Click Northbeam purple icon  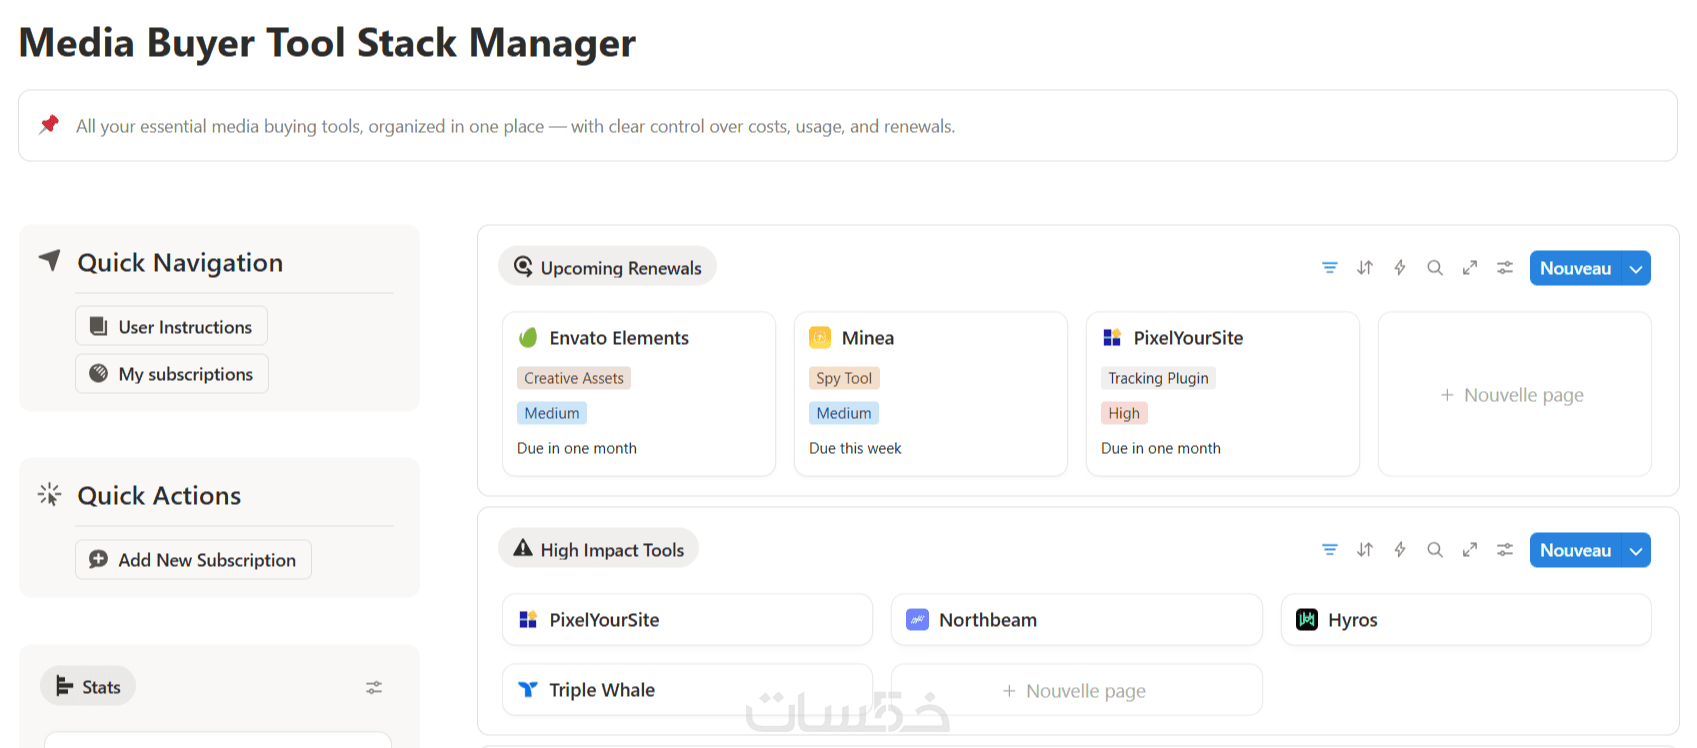[917, 620]
